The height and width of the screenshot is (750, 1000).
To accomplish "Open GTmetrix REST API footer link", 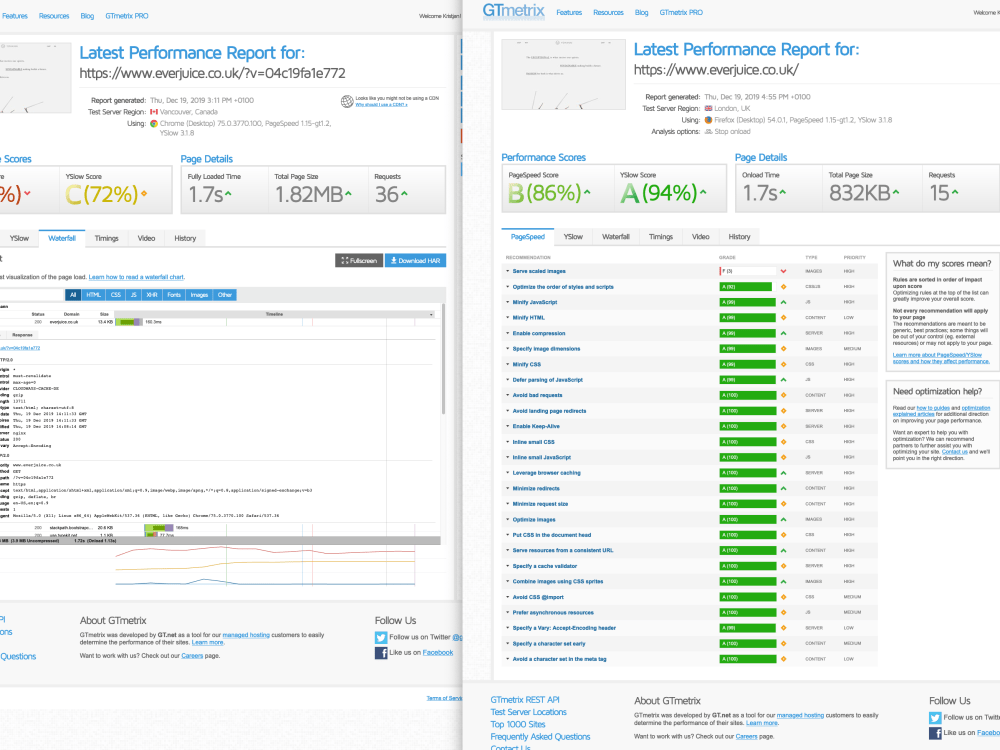I will click(524, 700).
